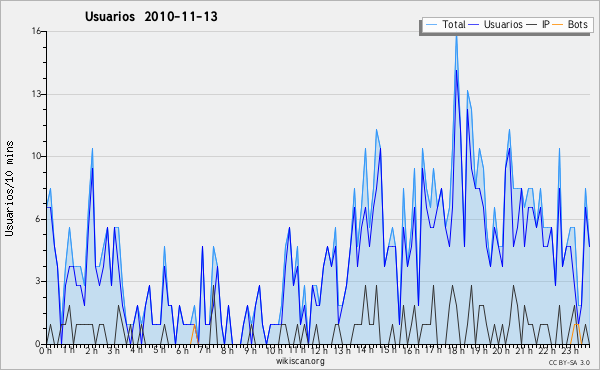Image resolution: width=600 pixels, height=370 pixels.
Task: Click the y-axis value '13'
Action: pos(36,94)
